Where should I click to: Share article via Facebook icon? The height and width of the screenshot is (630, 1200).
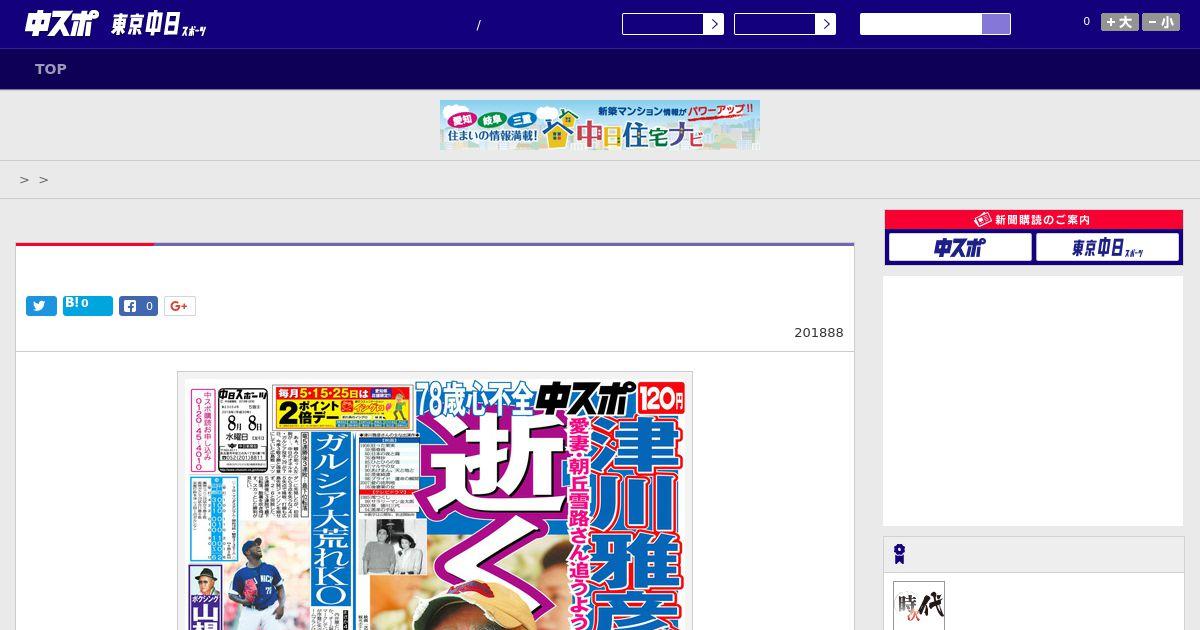tap(139, 306)
